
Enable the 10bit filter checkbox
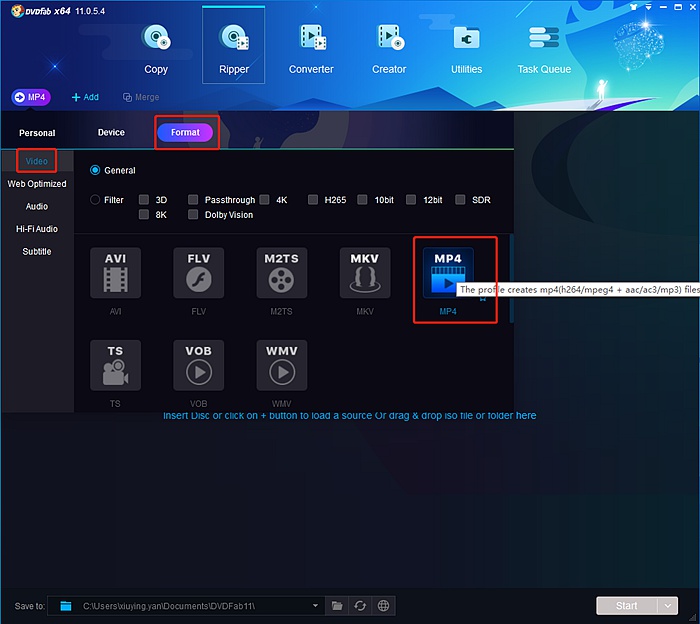click(x=362, y=199)
